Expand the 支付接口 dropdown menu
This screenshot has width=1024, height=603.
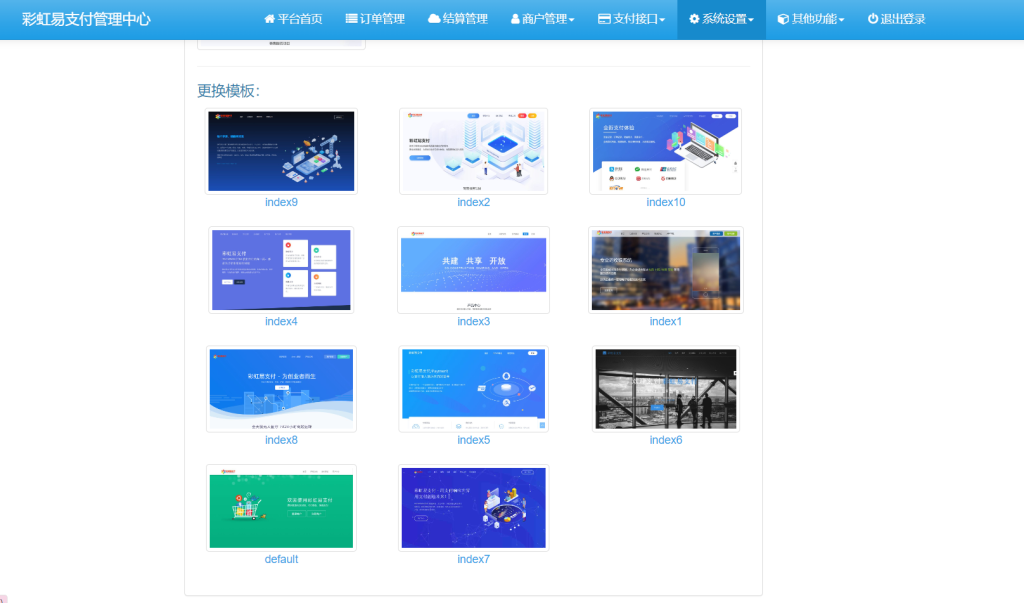pyautogui.click(x=631, y=19)
